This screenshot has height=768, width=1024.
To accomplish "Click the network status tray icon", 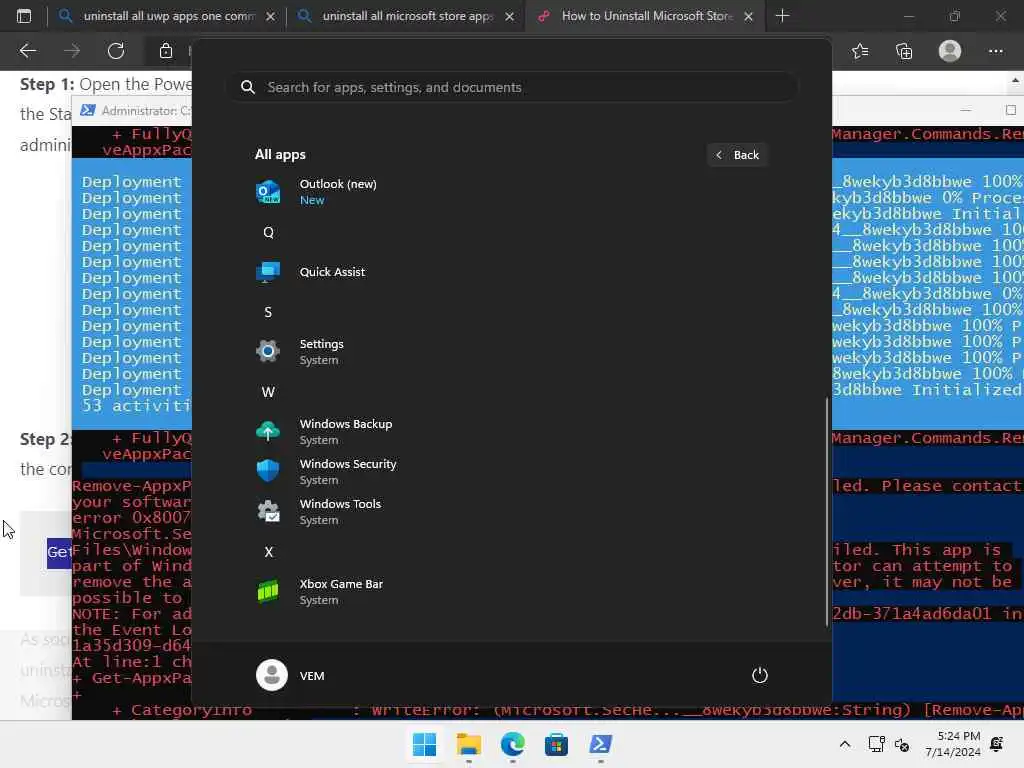I will click(876, 744).
